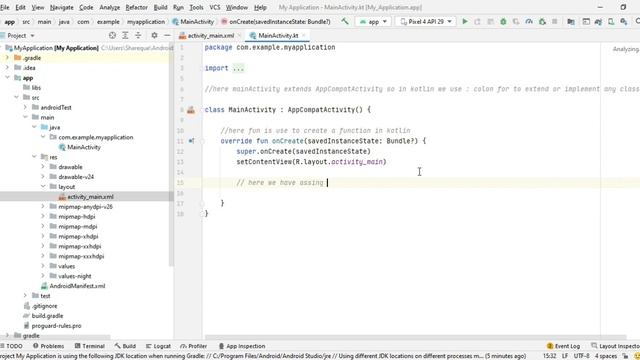This screenshot has height=360, width=640.
Task: Expand the test folder
Action: point(25,296)
